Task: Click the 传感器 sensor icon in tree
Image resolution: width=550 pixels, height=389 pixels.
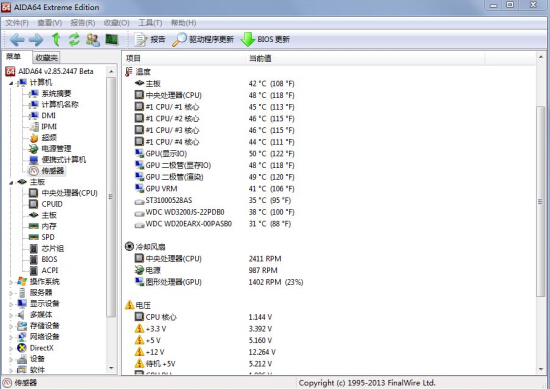Action: click(x=34, y=171)
